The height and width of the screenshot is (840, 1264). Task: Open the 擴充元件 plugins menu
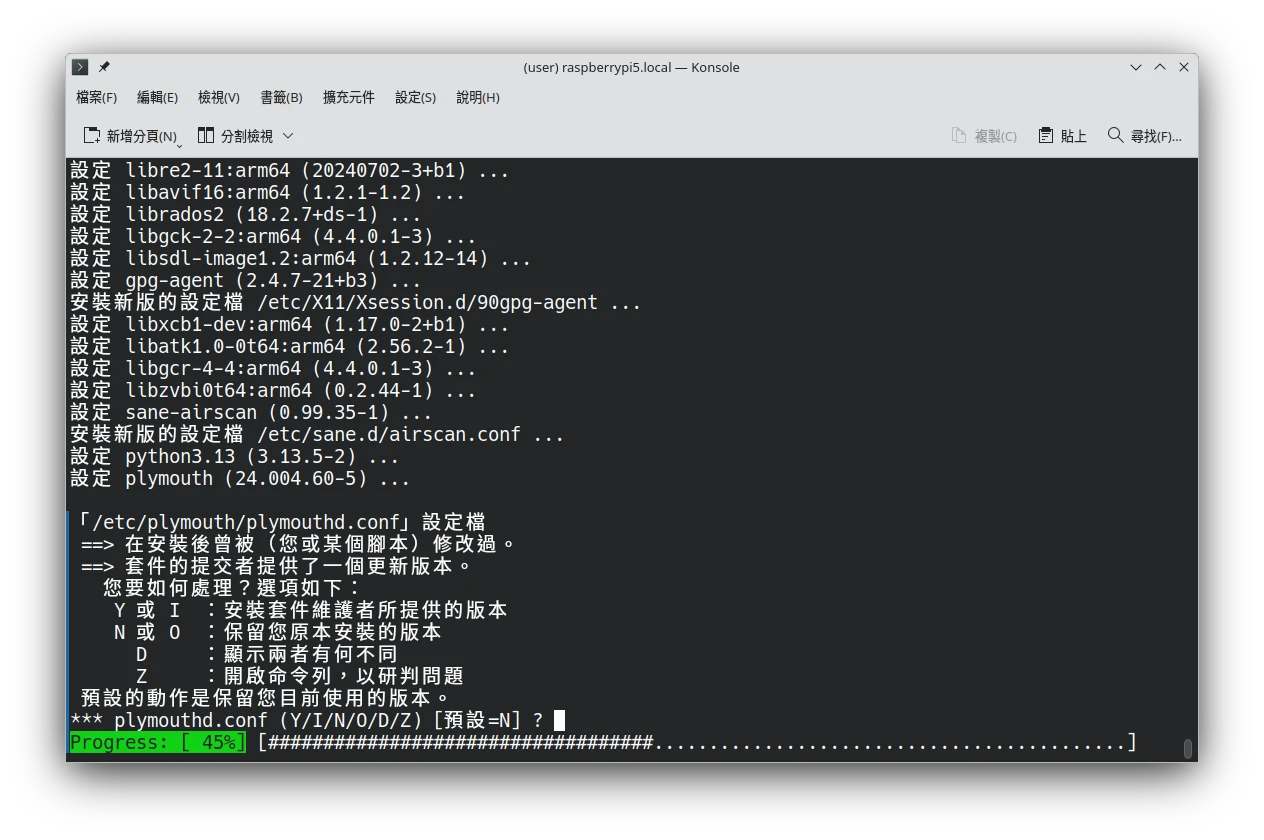click(x=348, y=97)
